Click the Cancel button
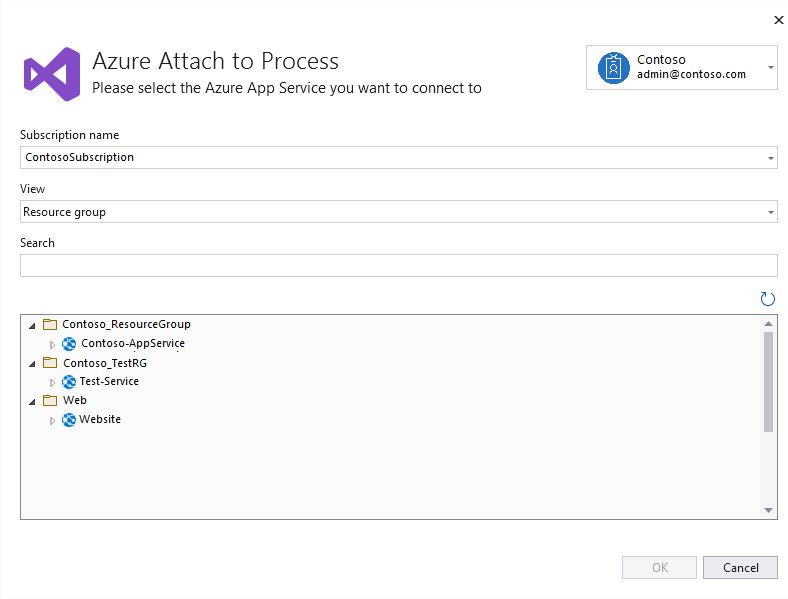788x599 pixels. coord(740,567)
